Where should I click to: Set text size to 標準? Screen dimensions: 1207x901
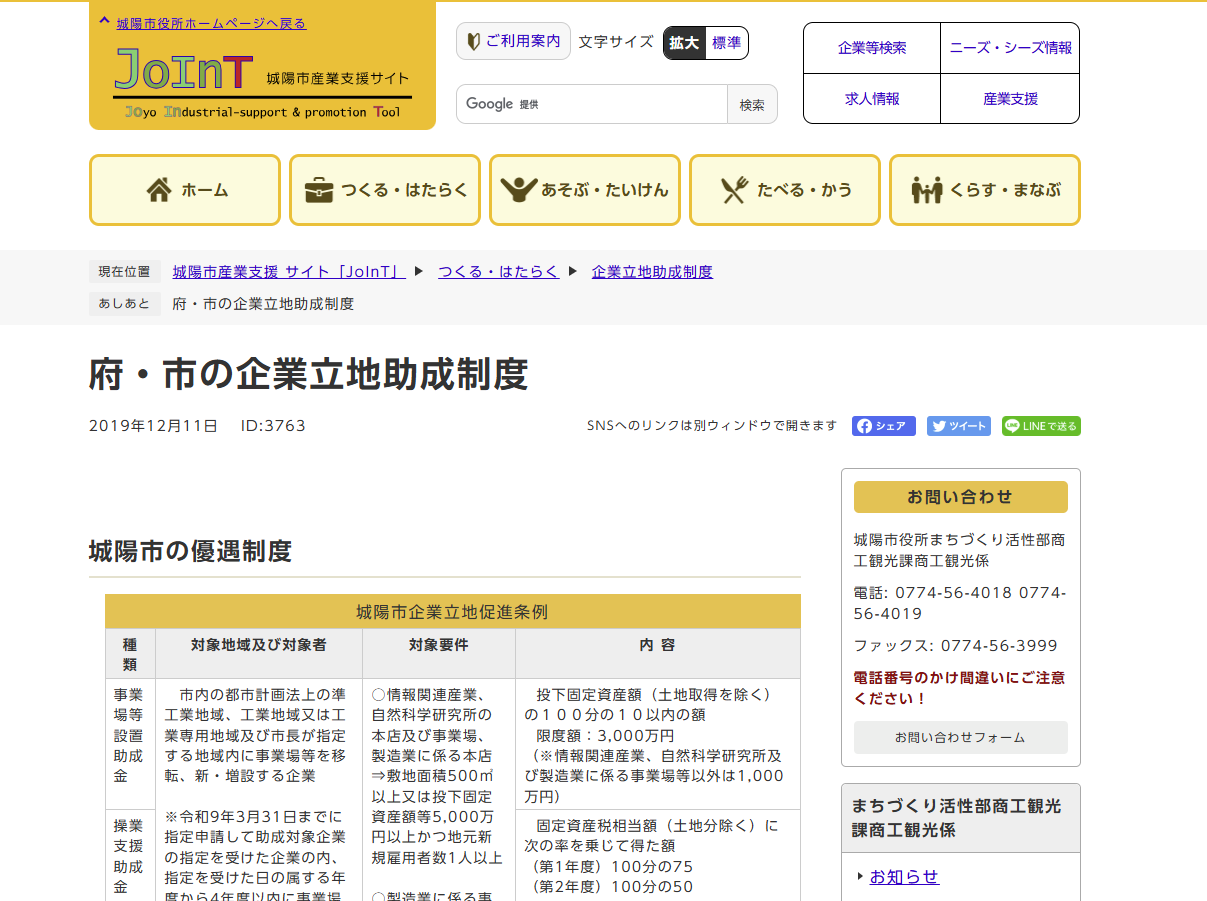point(727,43)
